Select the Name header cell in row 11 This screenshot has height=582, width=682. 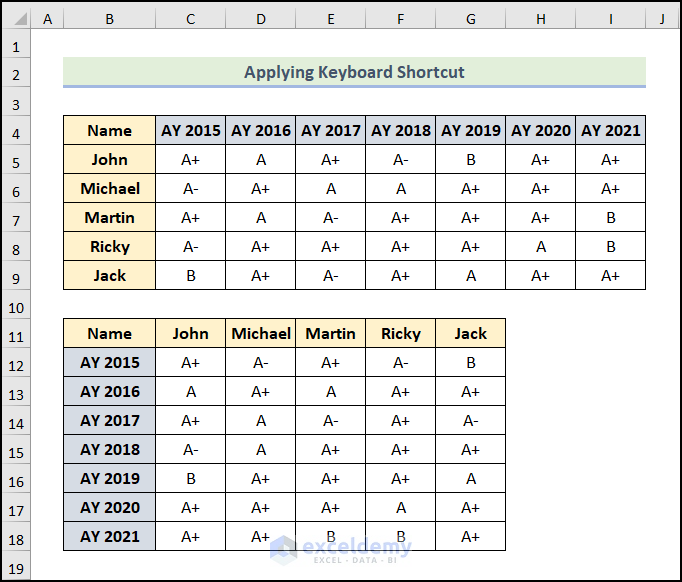pyautogui.click(x=109, y=333)
